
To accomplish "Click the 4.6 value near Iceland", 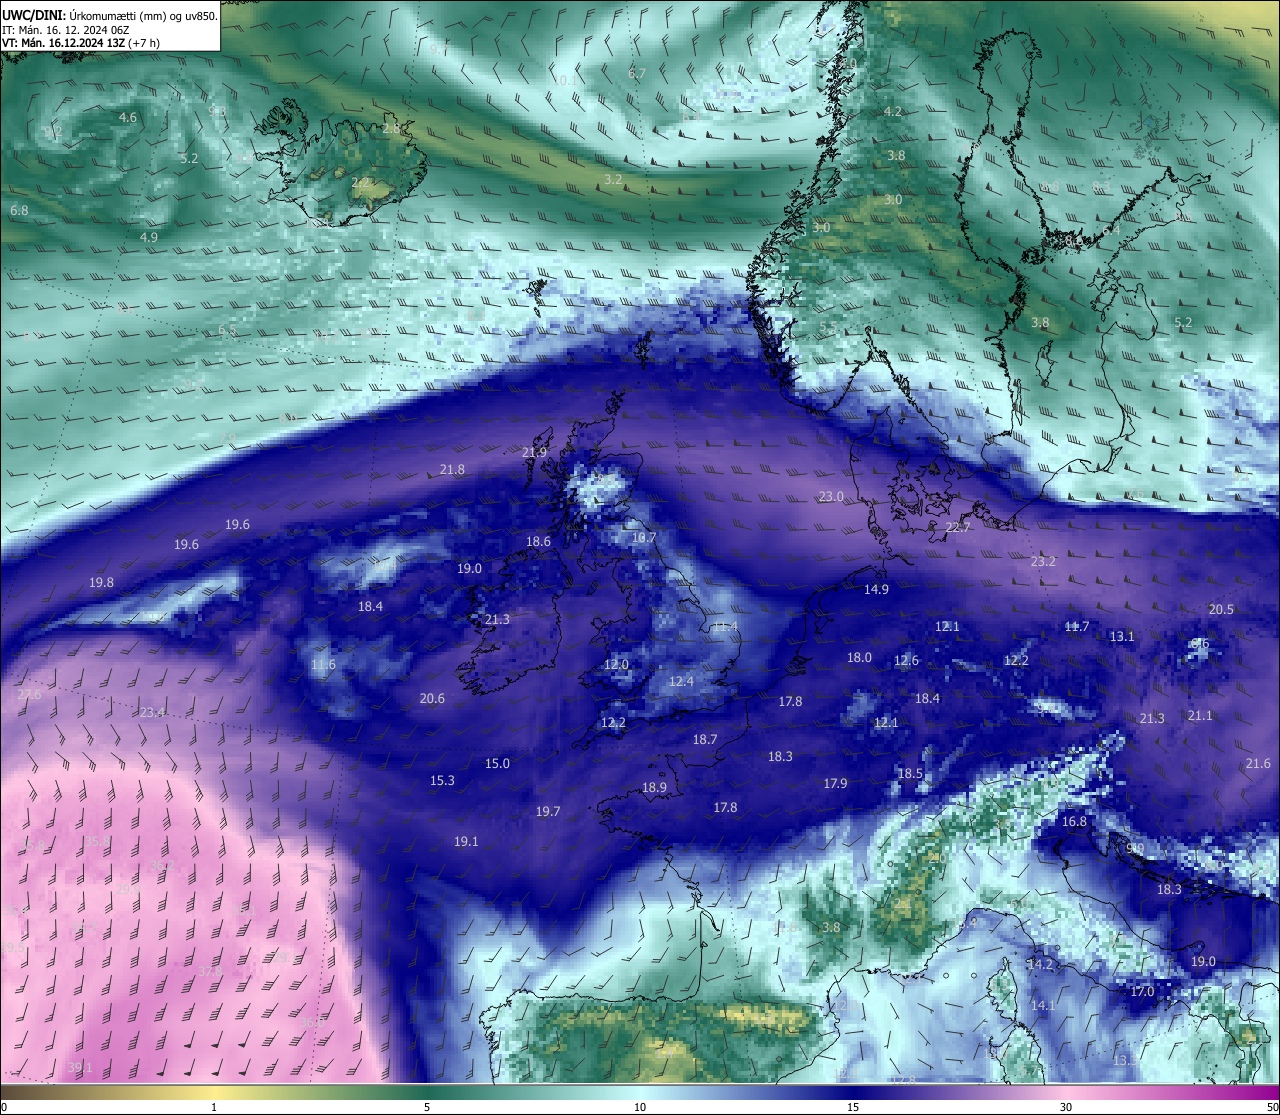I will 128,117.
